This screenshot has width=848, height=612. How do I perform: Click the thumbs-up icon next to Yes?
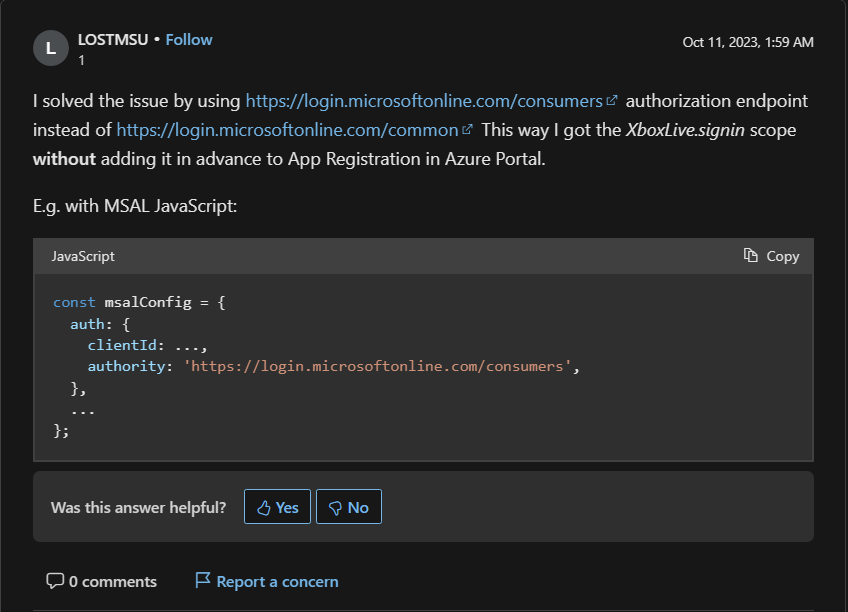click(x=263, y=507)
